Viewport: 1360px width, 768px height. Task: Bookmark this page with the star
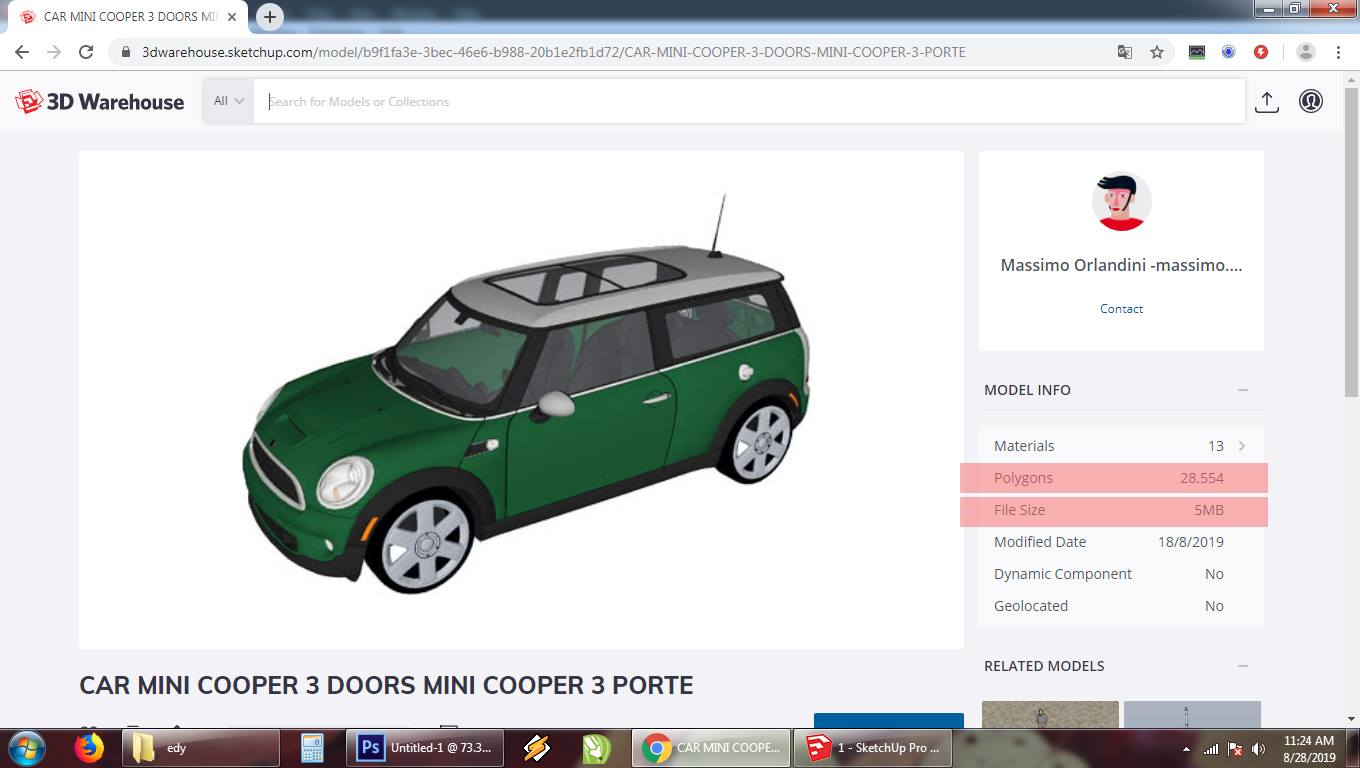[1157, 52]
